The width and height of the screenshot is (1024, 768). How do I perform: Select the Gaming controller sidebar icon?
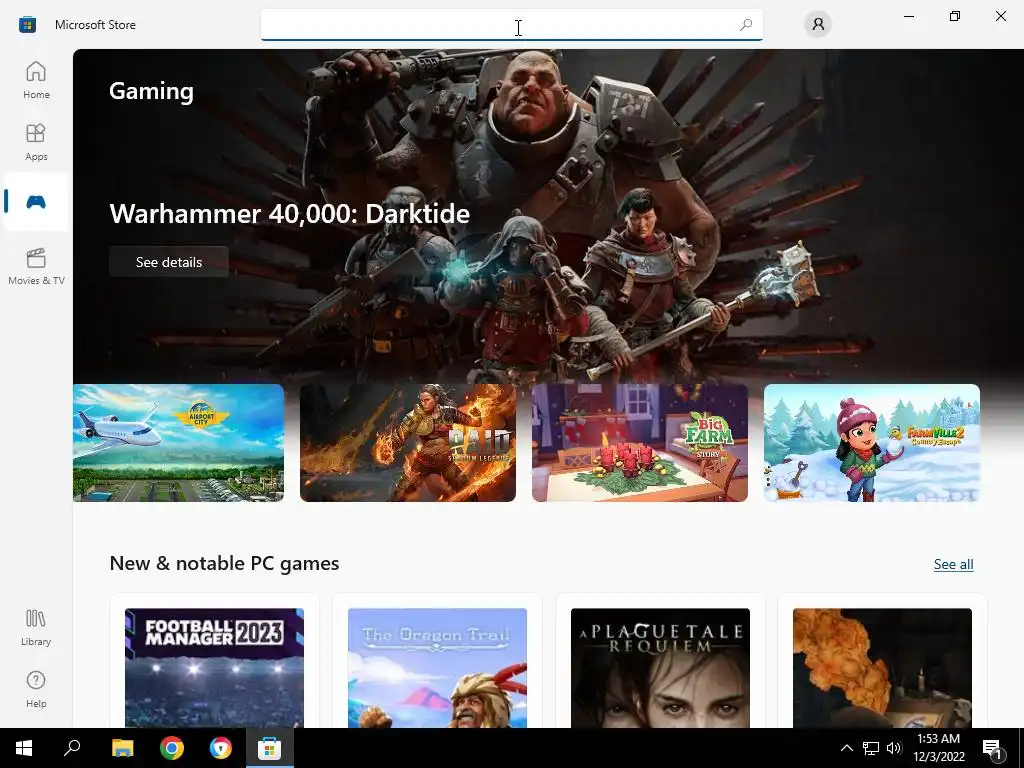tap(36, 202)
